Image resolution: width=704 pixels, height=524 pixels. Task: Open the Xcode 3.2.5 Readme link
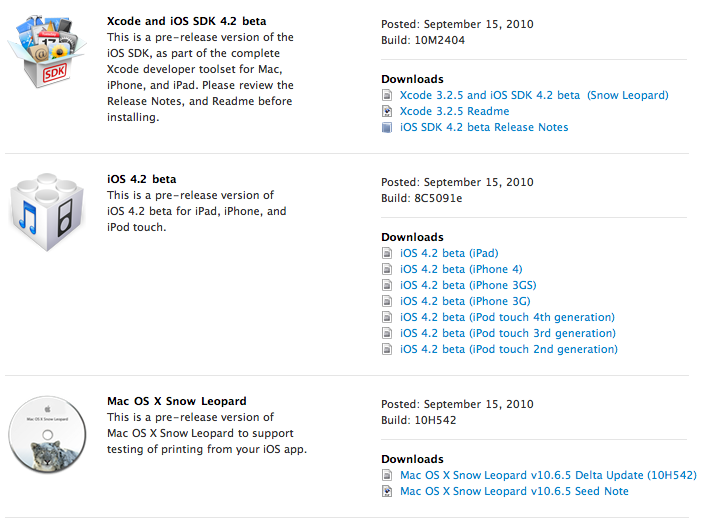454,111
